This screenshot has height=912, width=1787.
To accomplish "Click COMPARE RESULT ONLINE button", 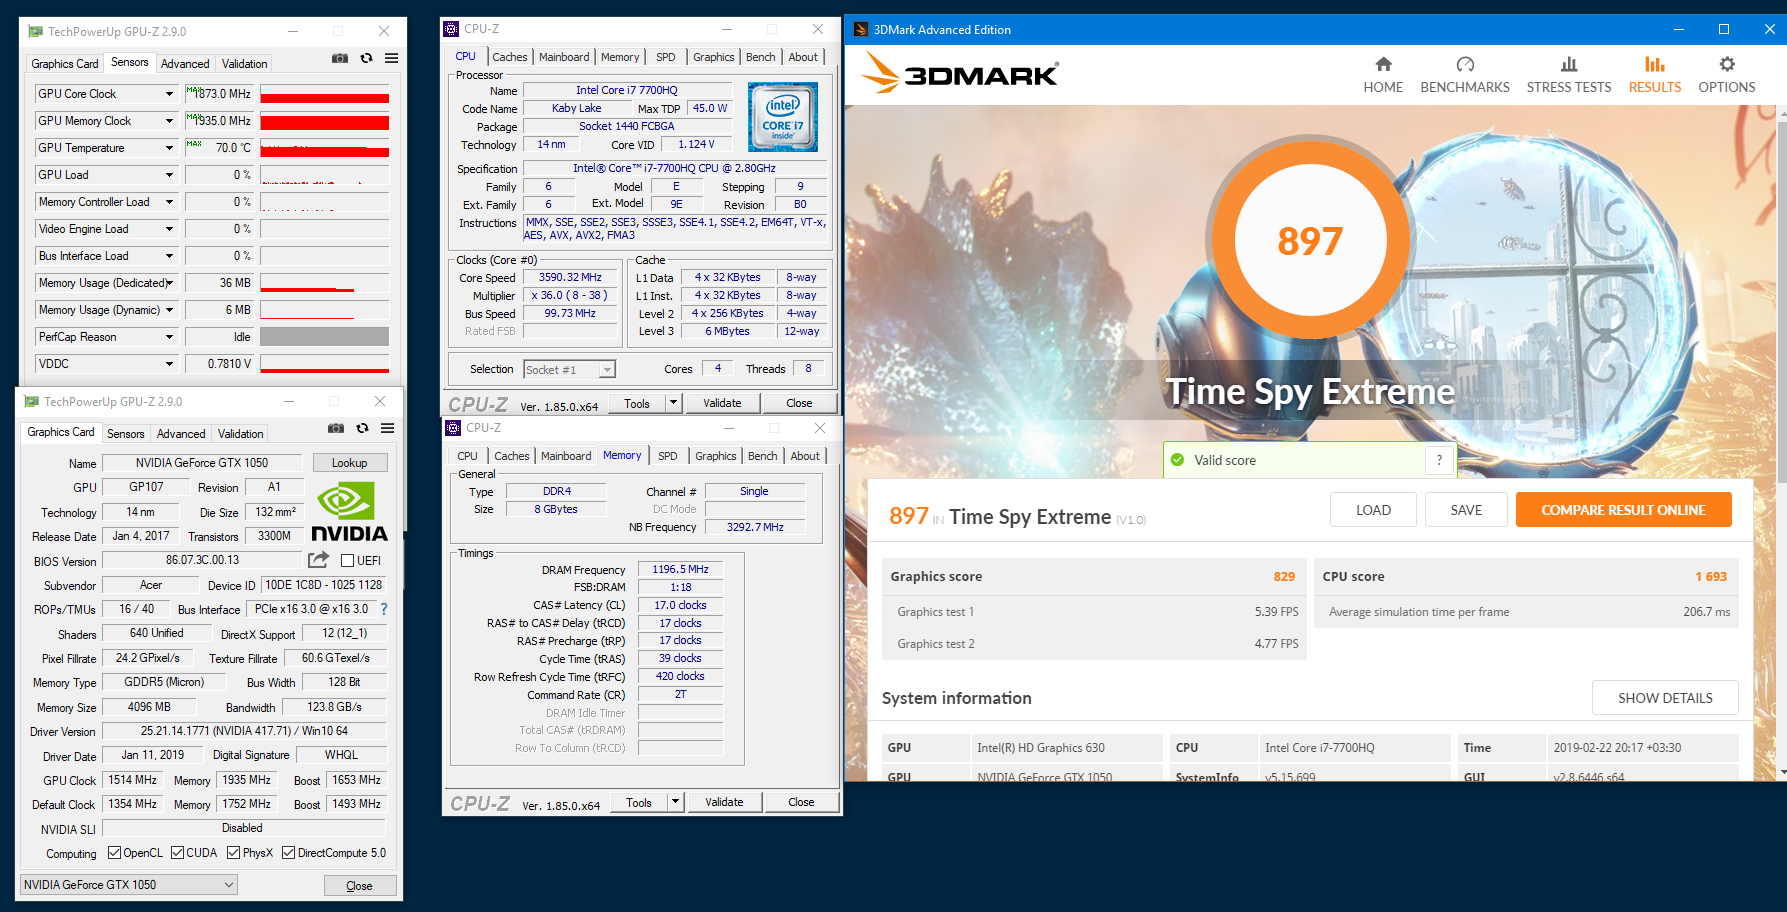I will point(1623,510).
